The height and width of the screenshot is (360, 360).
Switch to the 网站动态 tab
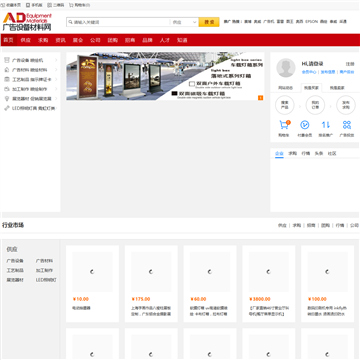coord(286,88)
